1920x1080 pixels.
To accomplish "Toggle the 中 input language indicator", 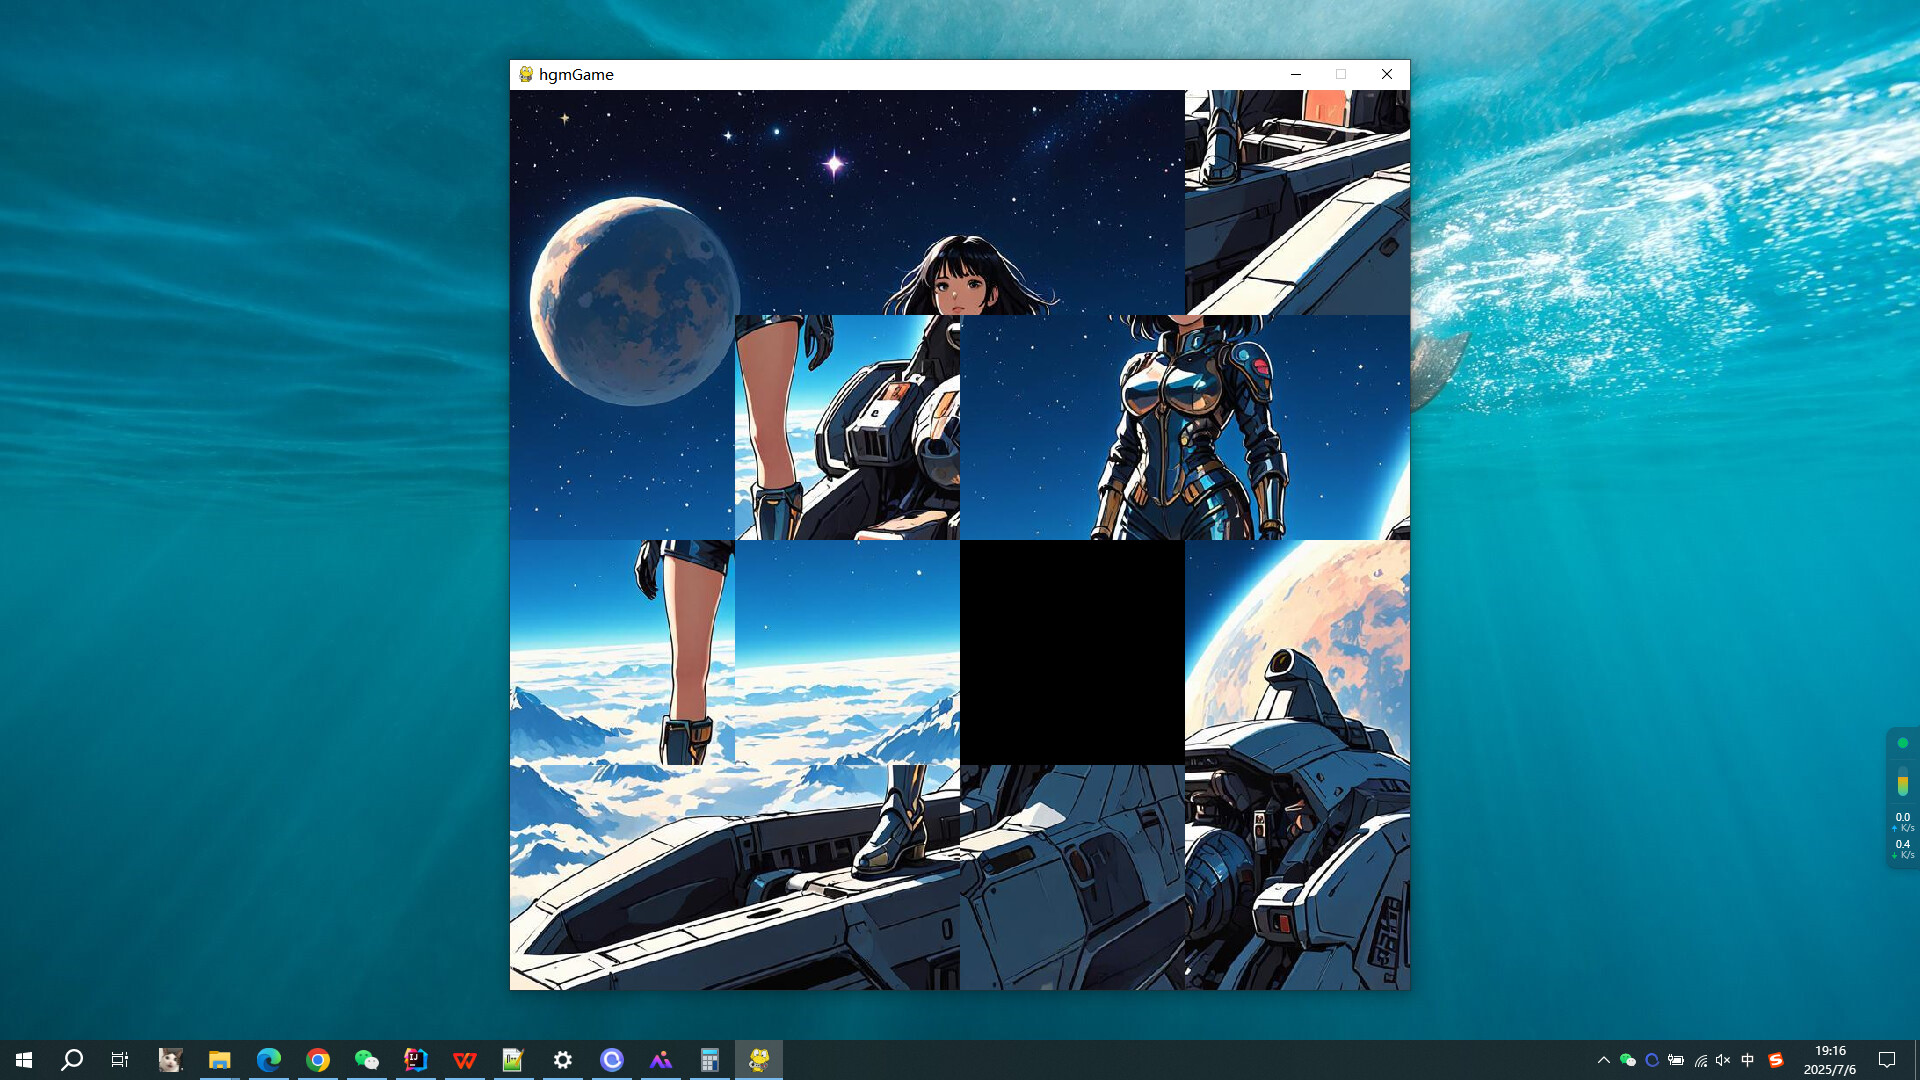I will click(1747, 1060).
